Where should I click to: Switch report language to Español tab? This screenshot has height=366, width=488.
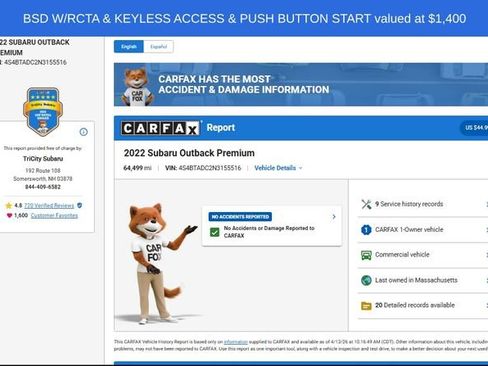(159, 47)
